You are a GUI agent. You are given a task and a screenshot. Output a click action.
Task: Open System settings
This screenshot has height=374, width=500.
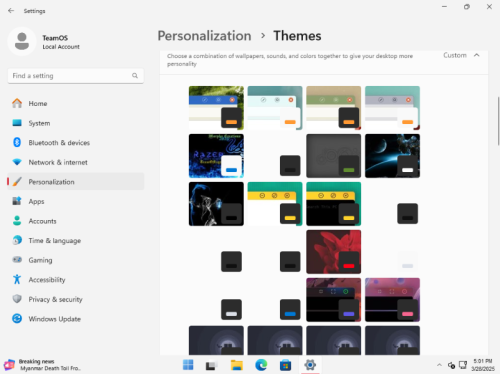click(76, 123)
